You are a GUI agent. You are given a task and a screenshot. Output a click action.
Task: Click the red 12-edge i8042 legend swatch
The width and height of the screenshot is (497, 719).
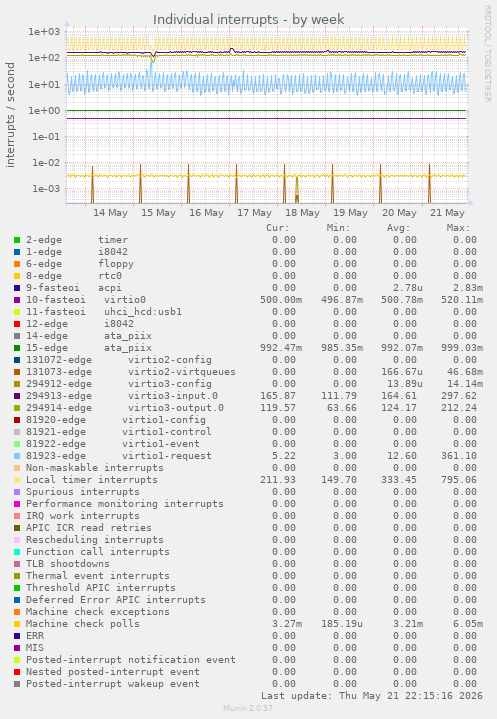17,324
